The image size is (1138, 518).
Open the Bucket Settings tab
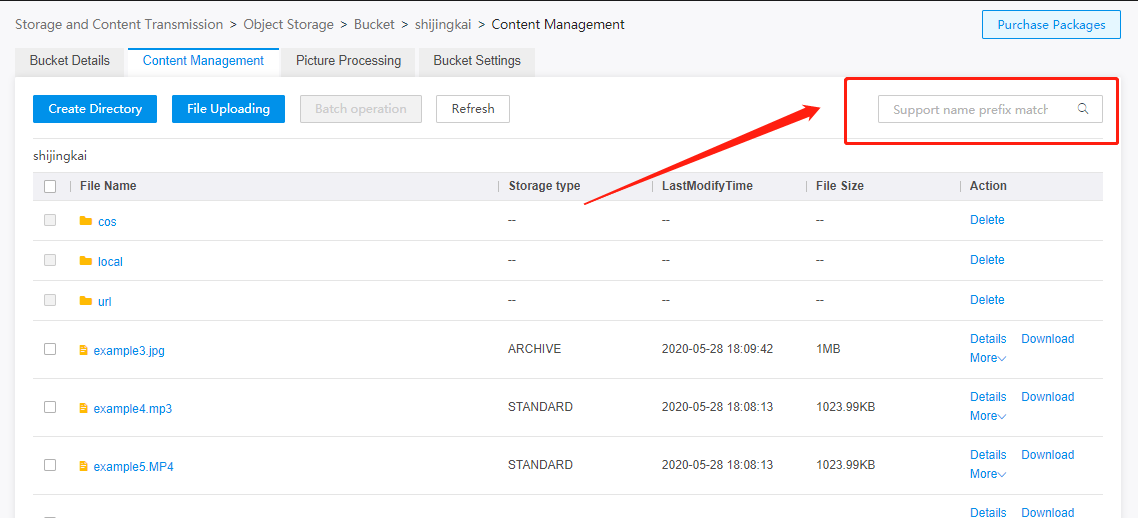(x=477, y=61)
